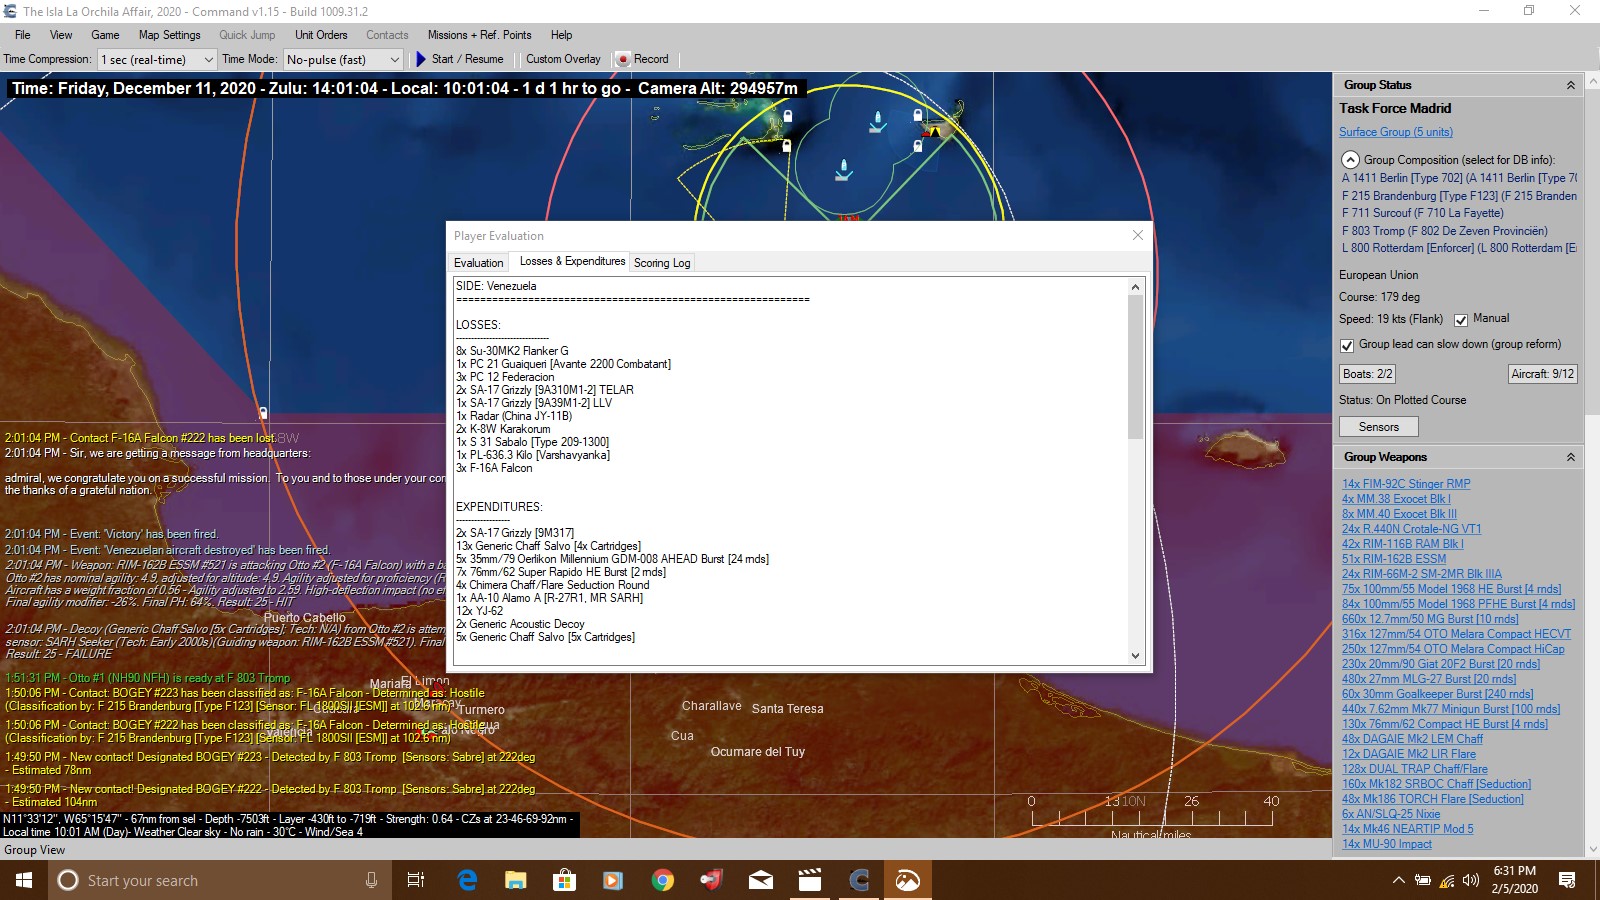The image size is (1600, 900).
Task: Click the Group Composition round arrow icon
Action: pyautogui.click(x=1350, y=160)
